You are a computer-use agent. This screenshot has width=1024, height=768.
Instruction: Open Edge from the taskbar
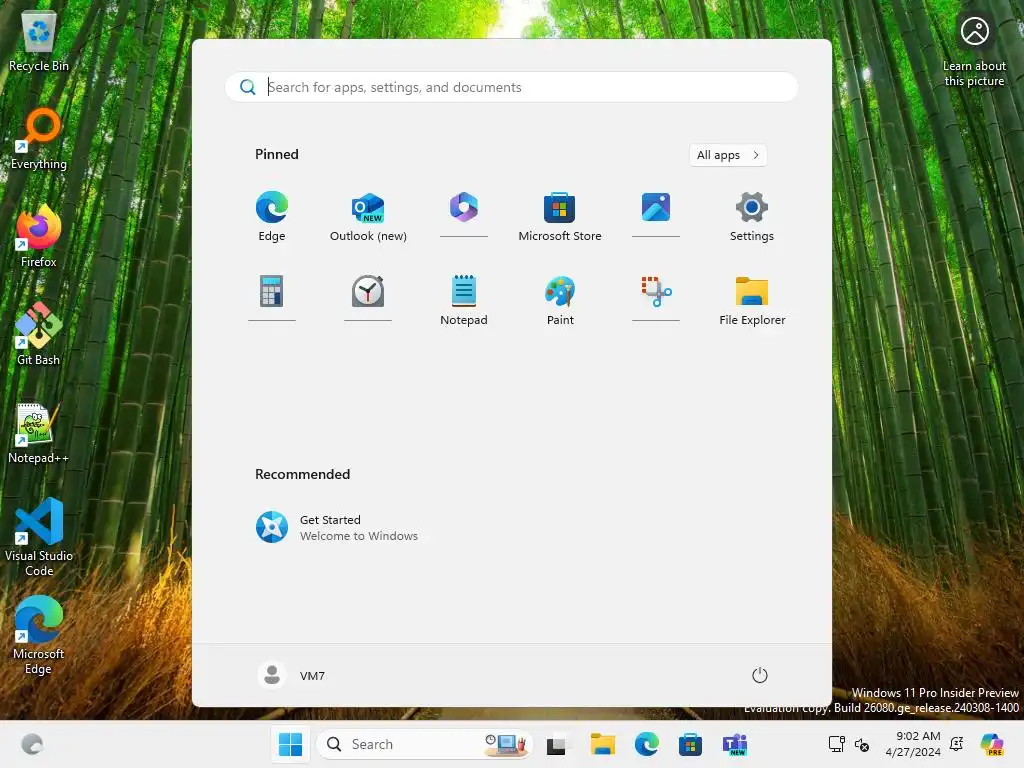click(647, 744)
